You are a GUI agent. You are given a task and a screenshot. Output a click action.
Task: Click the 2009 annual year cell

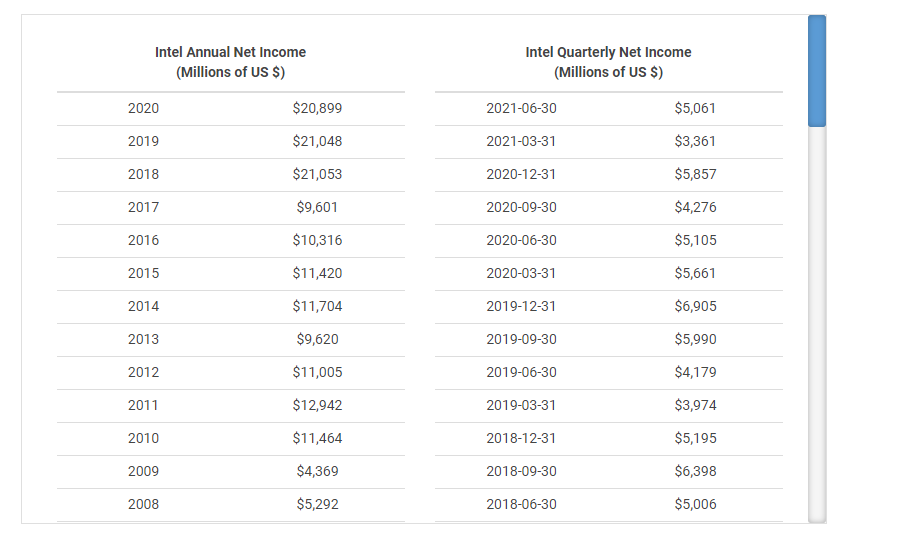(x=143, y=471)
